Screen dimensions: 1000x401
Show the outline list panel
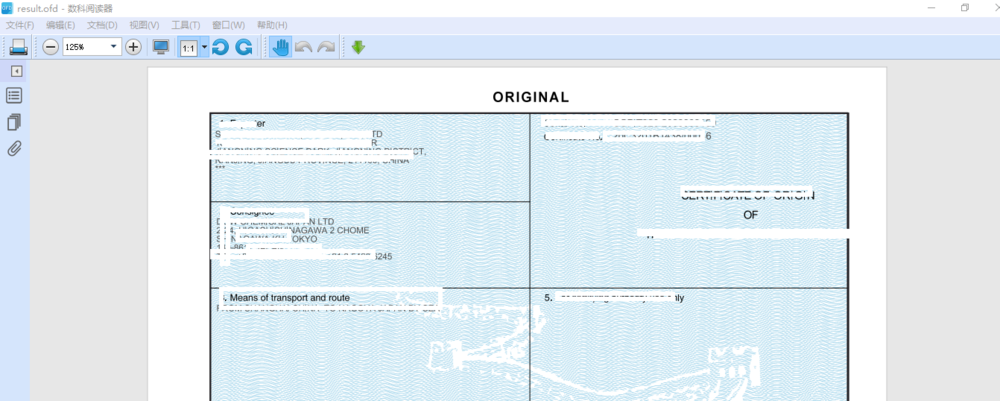(x=15, y=95)
